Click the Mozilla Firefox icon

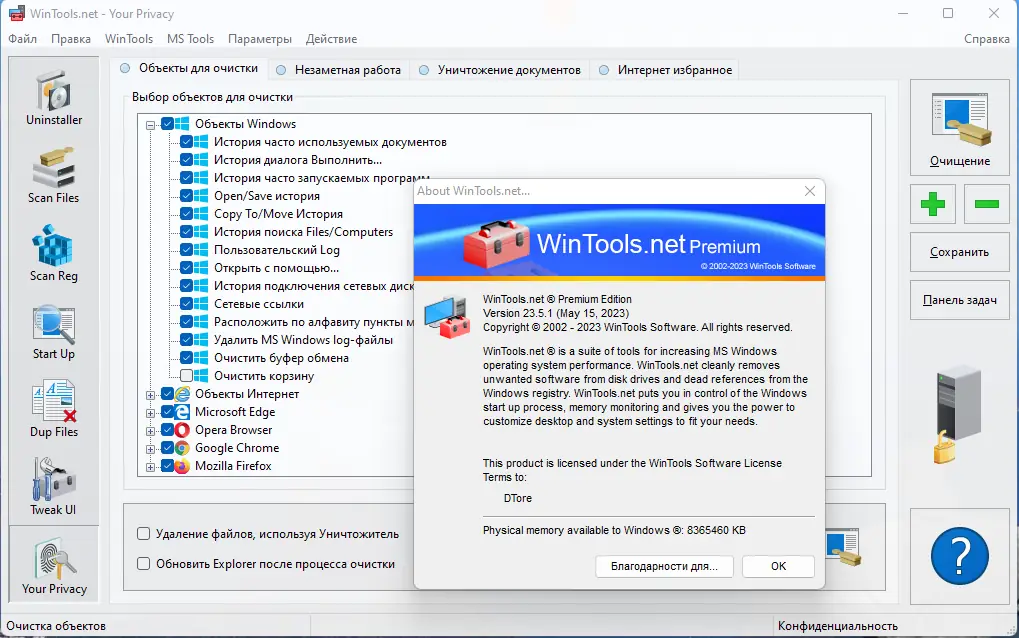(183, 466)
